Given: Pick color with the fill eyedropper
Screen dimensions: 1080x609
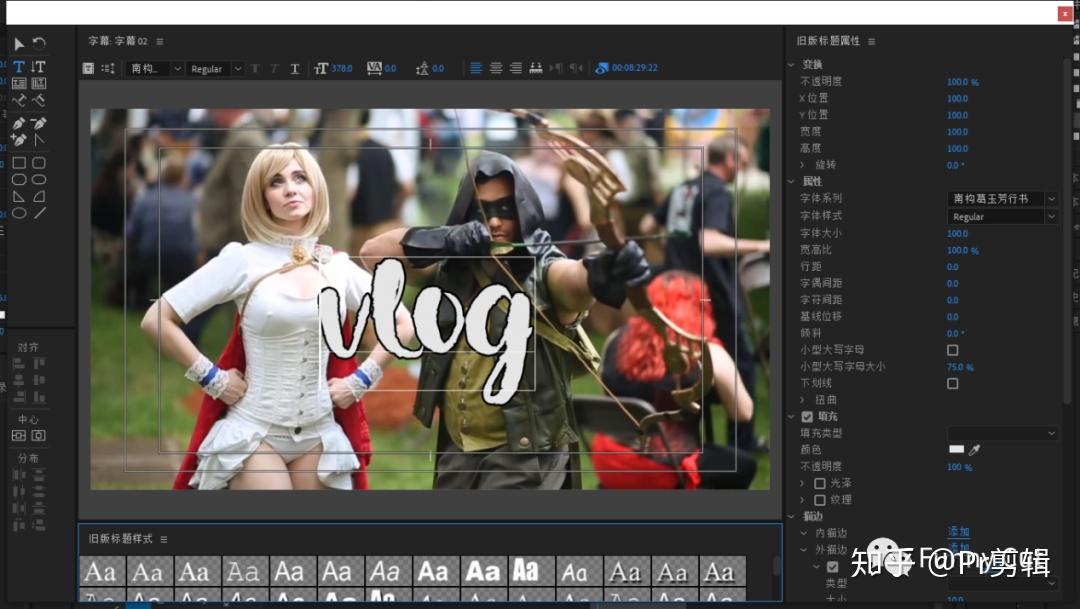Looking at the screenshot, I should coord(974,450).
